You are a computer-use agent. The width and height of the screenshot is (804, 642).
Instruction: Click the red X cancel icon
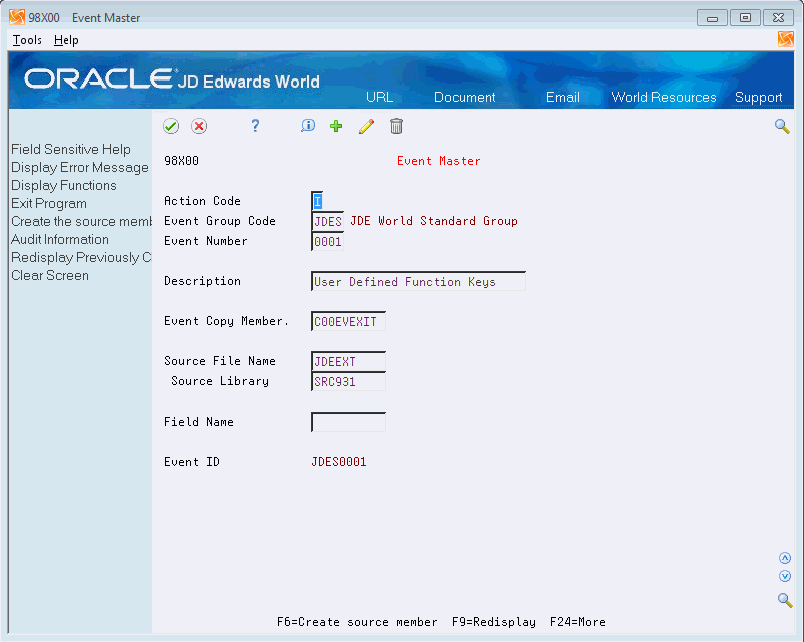199,126
